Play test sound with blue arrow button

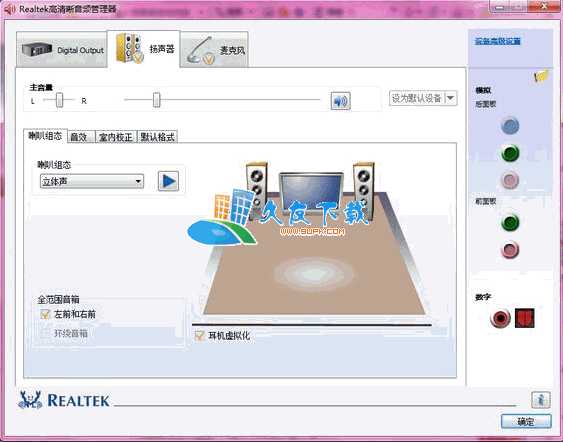click(168, 181)
